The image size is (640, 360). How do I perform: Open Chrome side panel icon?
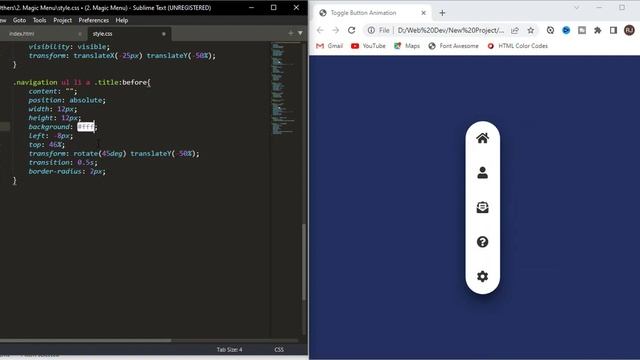click(613, 30)
